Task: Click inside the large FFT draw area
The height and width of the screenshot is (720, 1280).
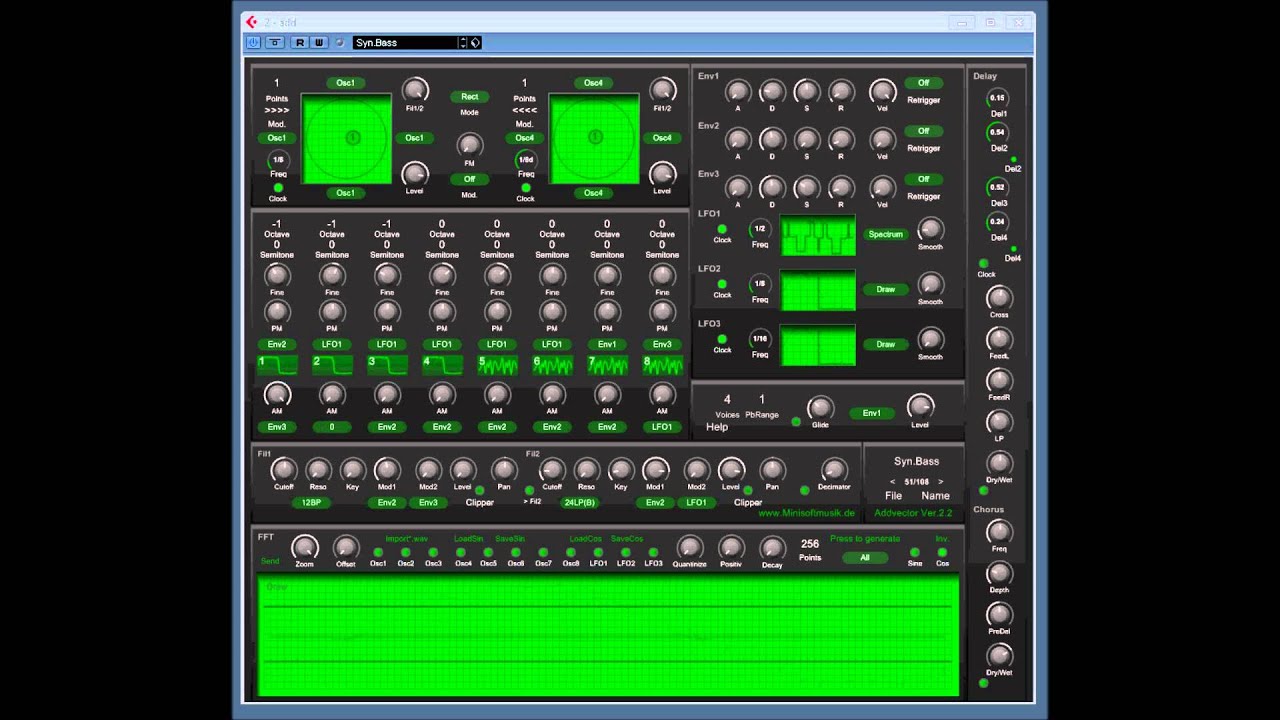Action: (x=608, y=636)
